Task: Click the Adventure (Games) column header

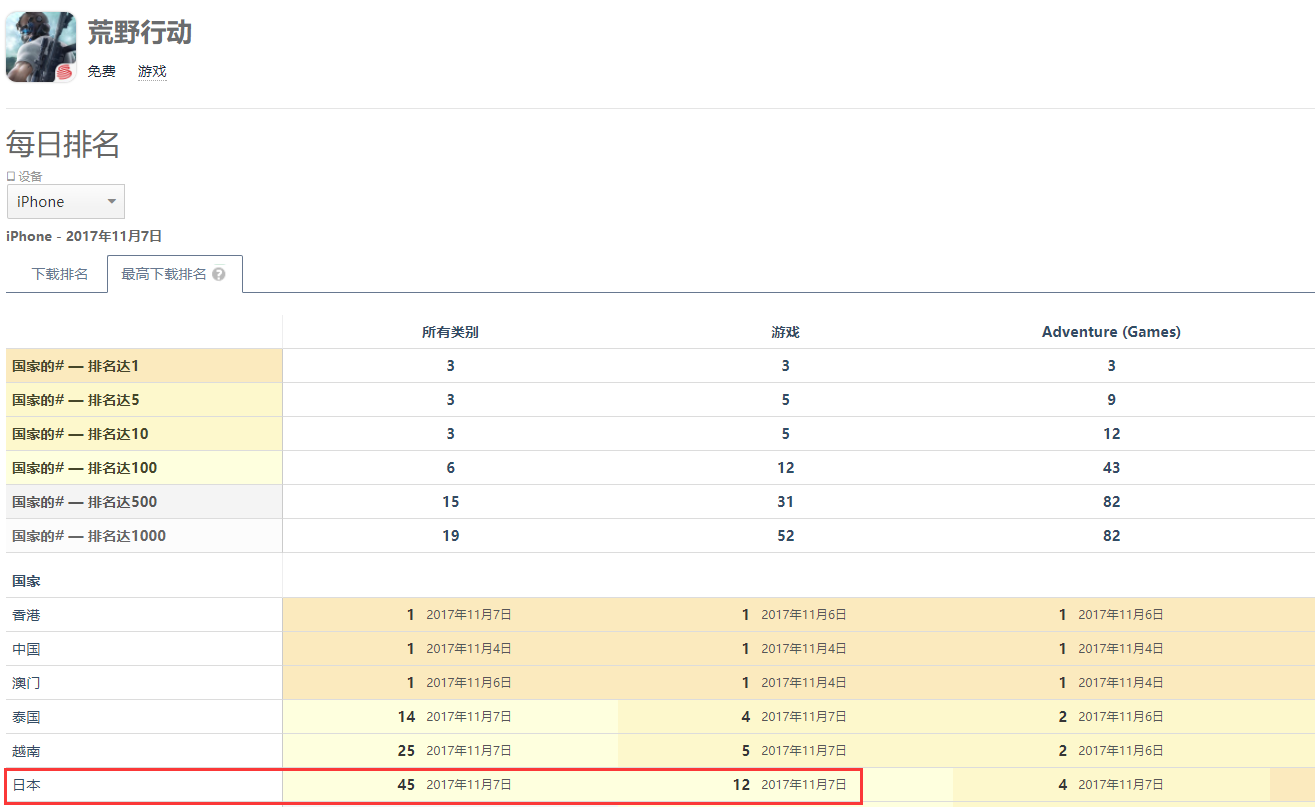Action: point(1111,332)
